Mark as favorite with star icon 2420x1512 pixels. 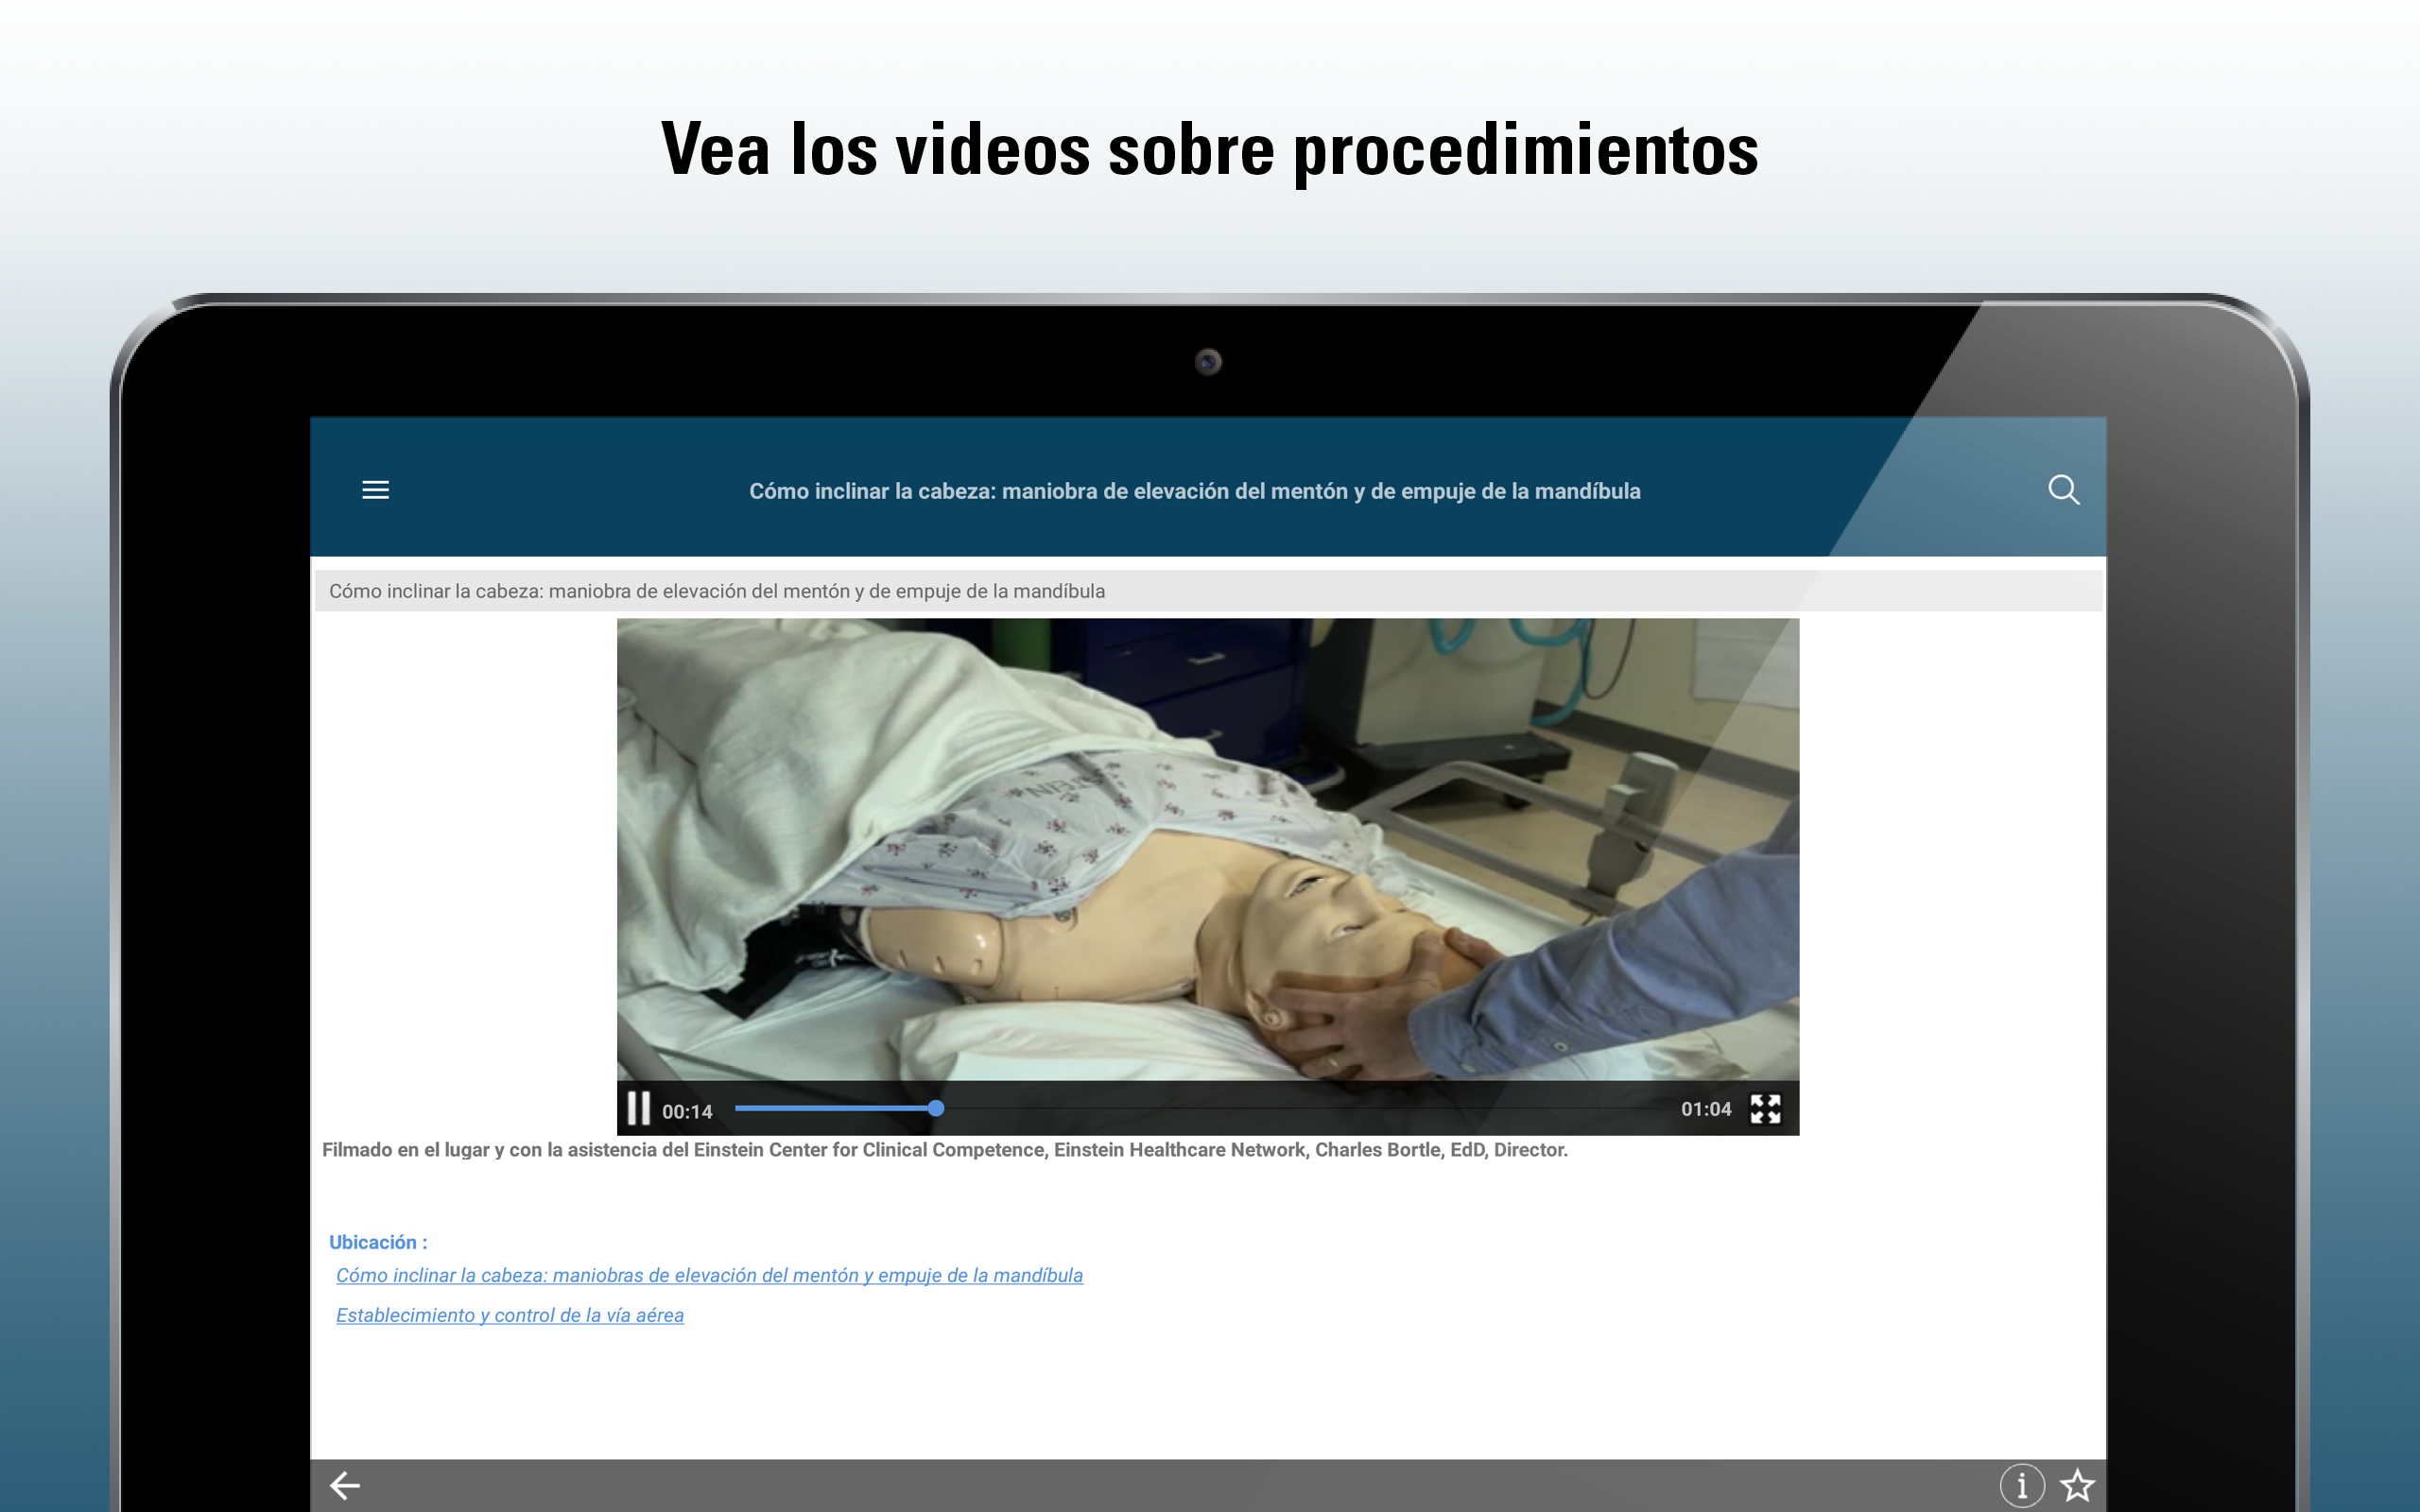pos(2077,1485)
